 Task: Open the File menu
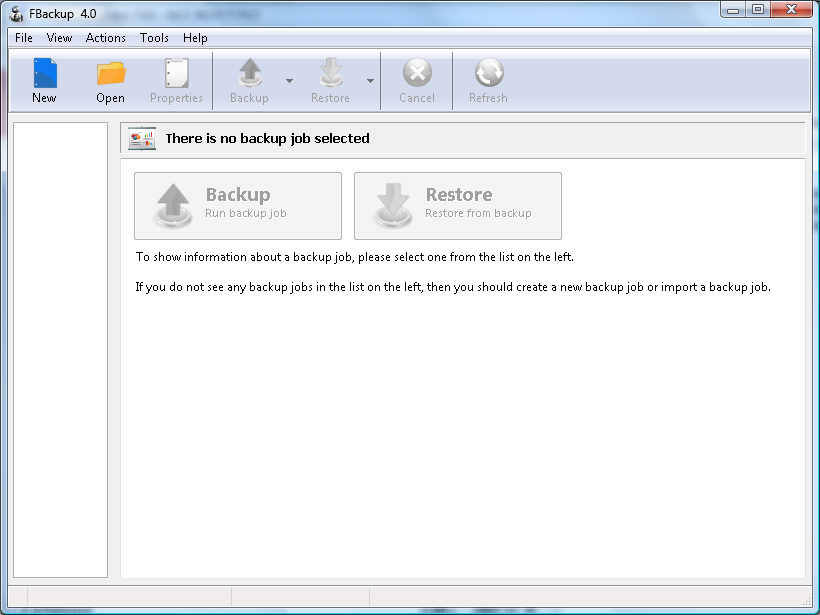(24, 38)
